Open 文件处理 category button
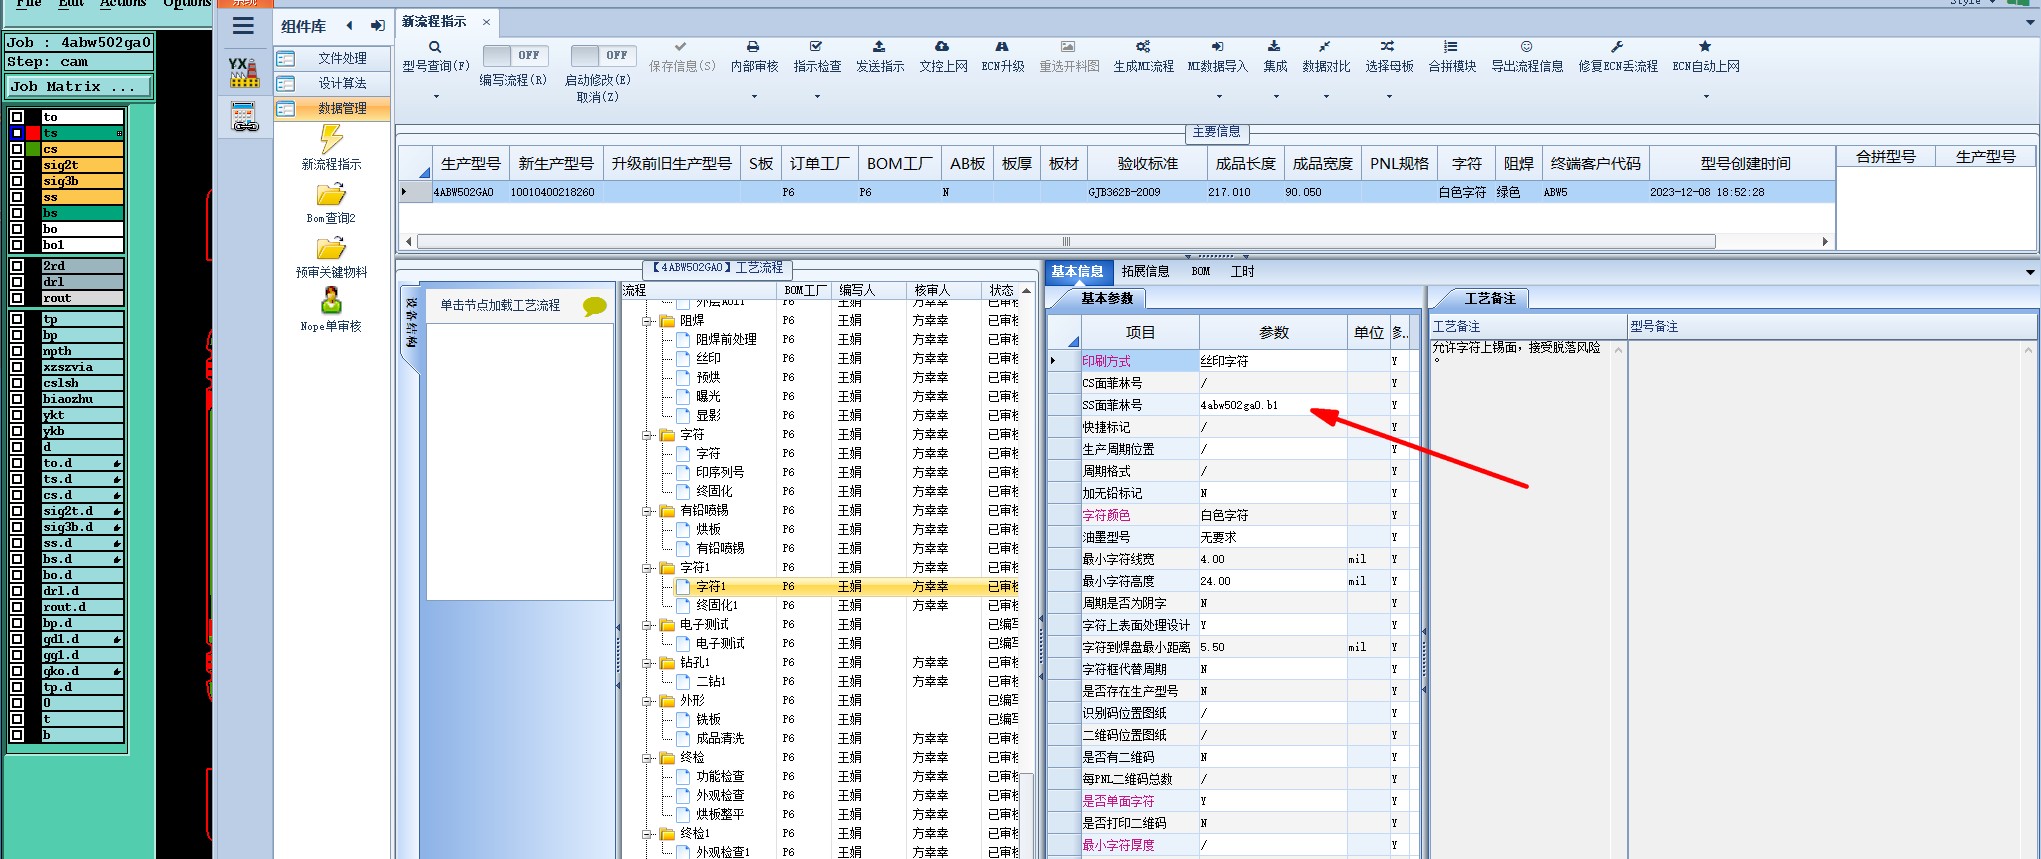Screen dimensions: 2041x859 point(332,58)
